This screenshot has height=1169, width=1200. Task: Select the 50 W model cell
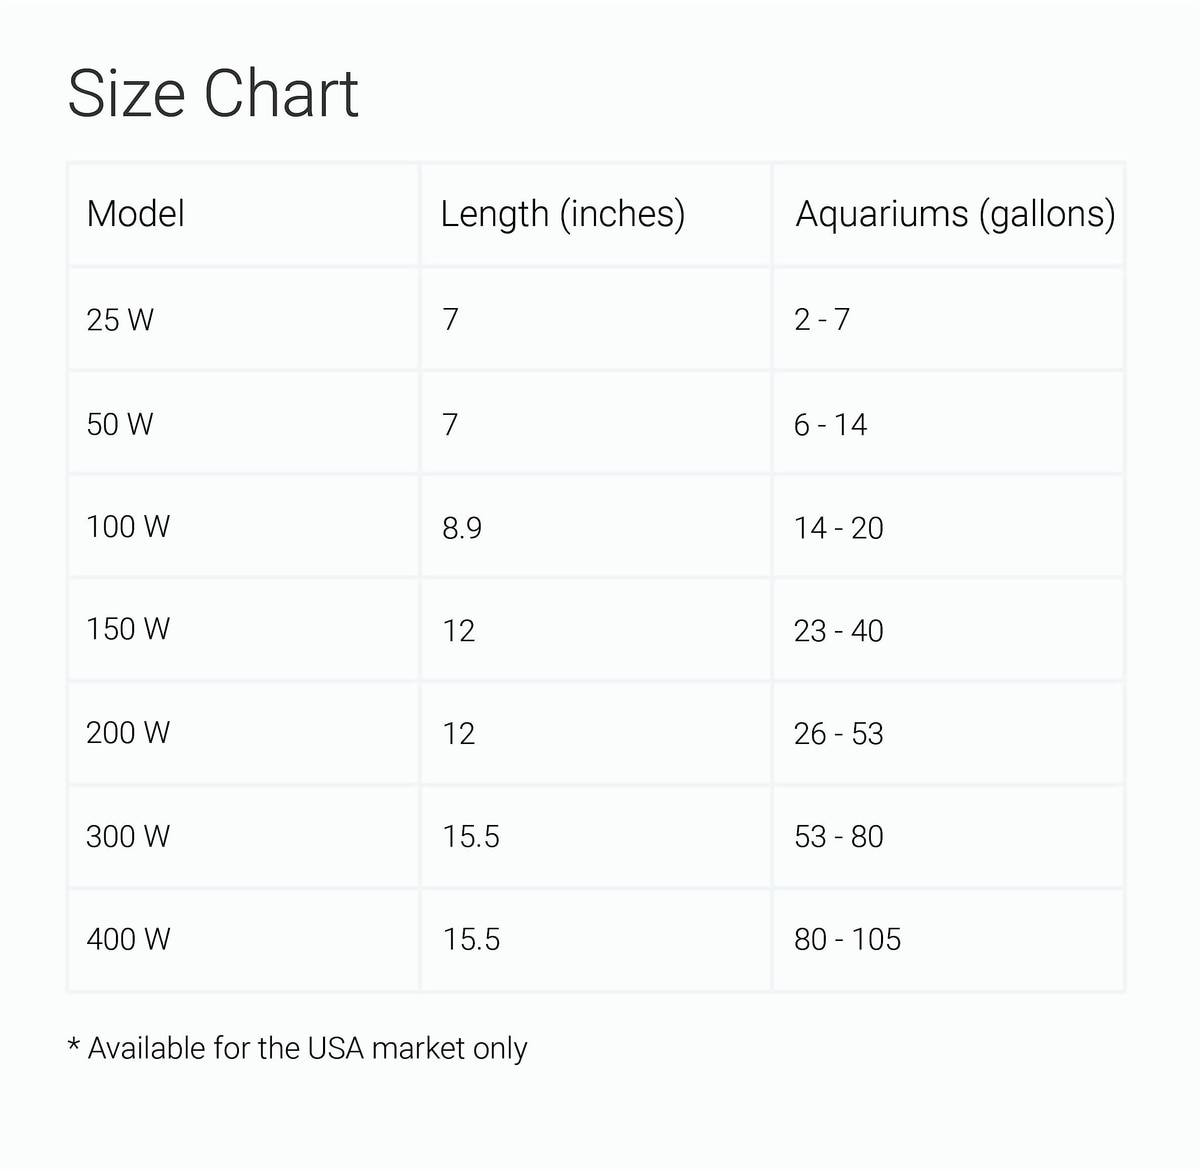click(120, 424)
